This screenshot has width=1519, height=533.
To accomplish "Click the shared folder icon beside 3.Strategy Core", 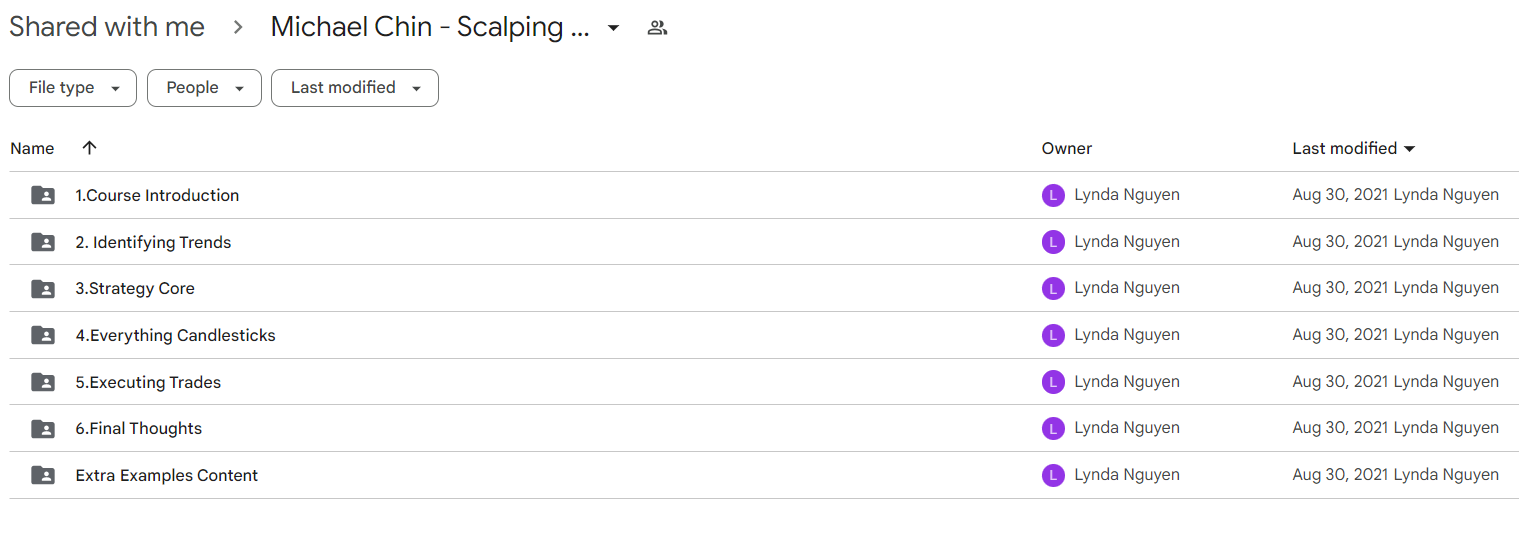I will click(x=43, y=289).
